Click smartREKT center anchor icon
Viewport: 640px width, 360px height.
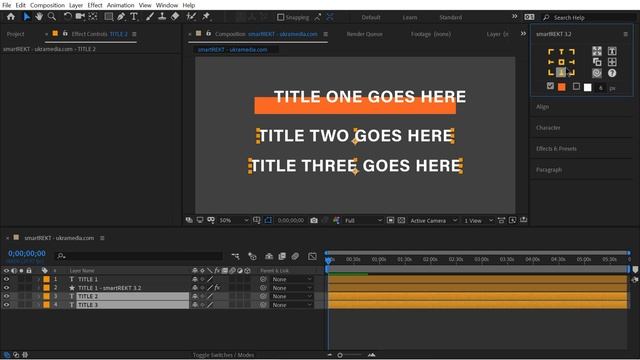(561, 62)
